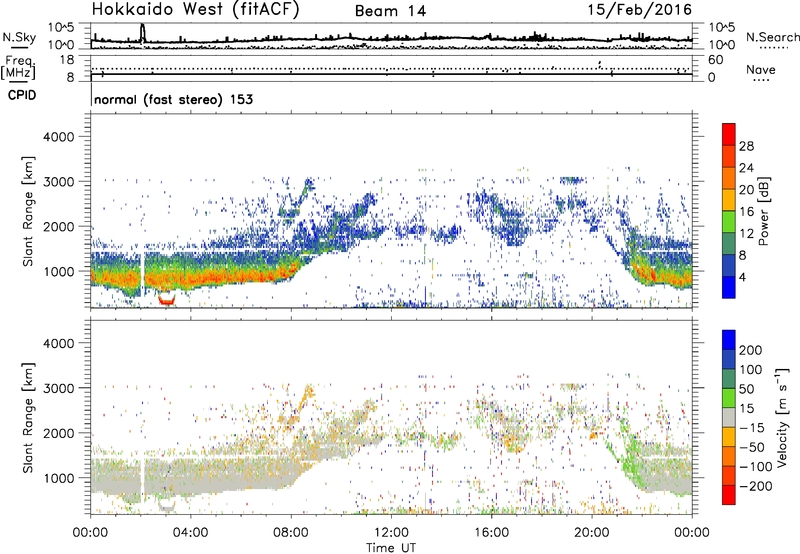Screen dimensions: 800x554
Task: Click the 'Velocity [m s-1]' colorbar label
Action: (782, 417)
